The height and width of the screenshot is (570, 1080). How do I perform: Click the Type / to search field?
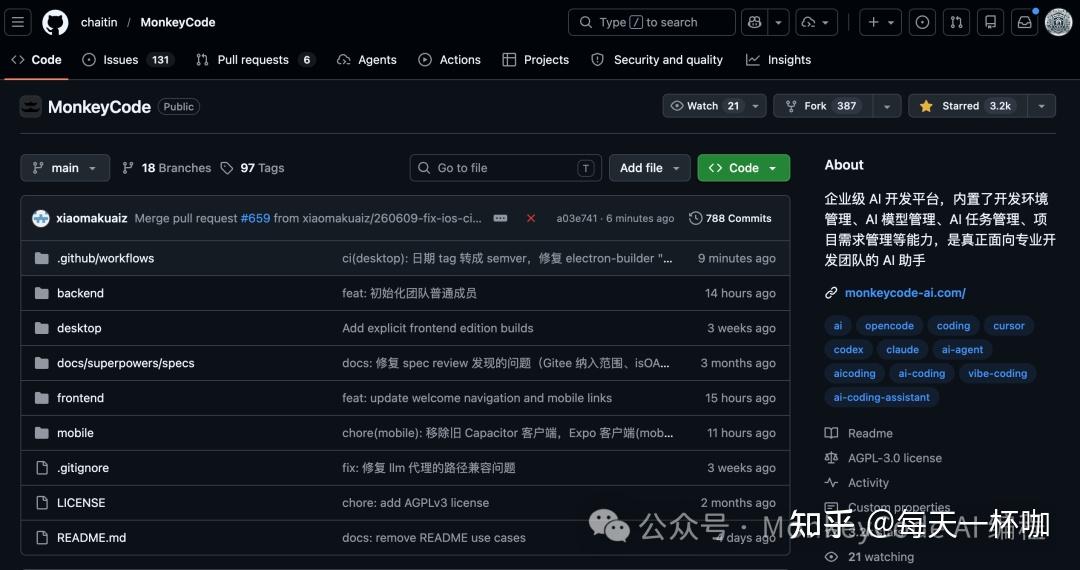[x=652, y=22]
